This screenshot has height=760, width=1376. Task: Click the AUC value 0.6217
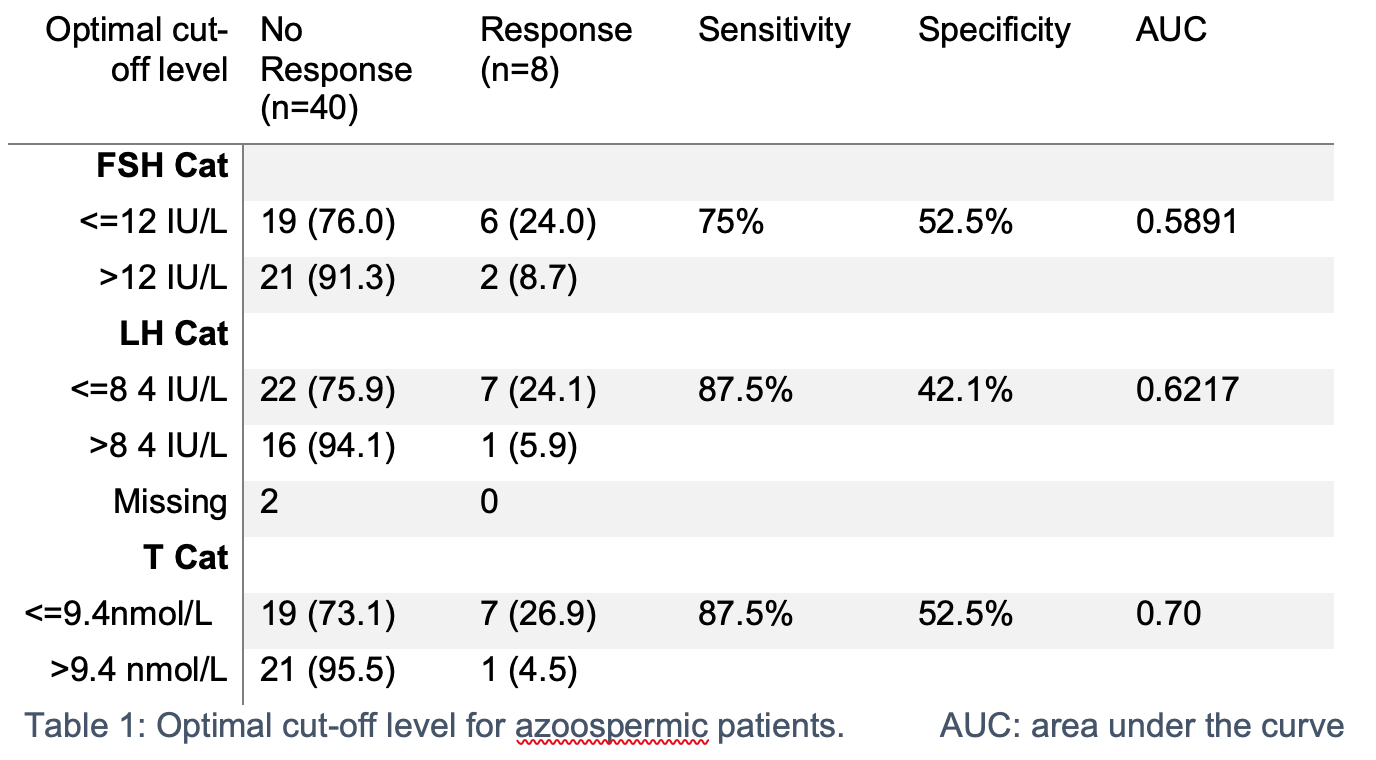tap(1186, 389)
